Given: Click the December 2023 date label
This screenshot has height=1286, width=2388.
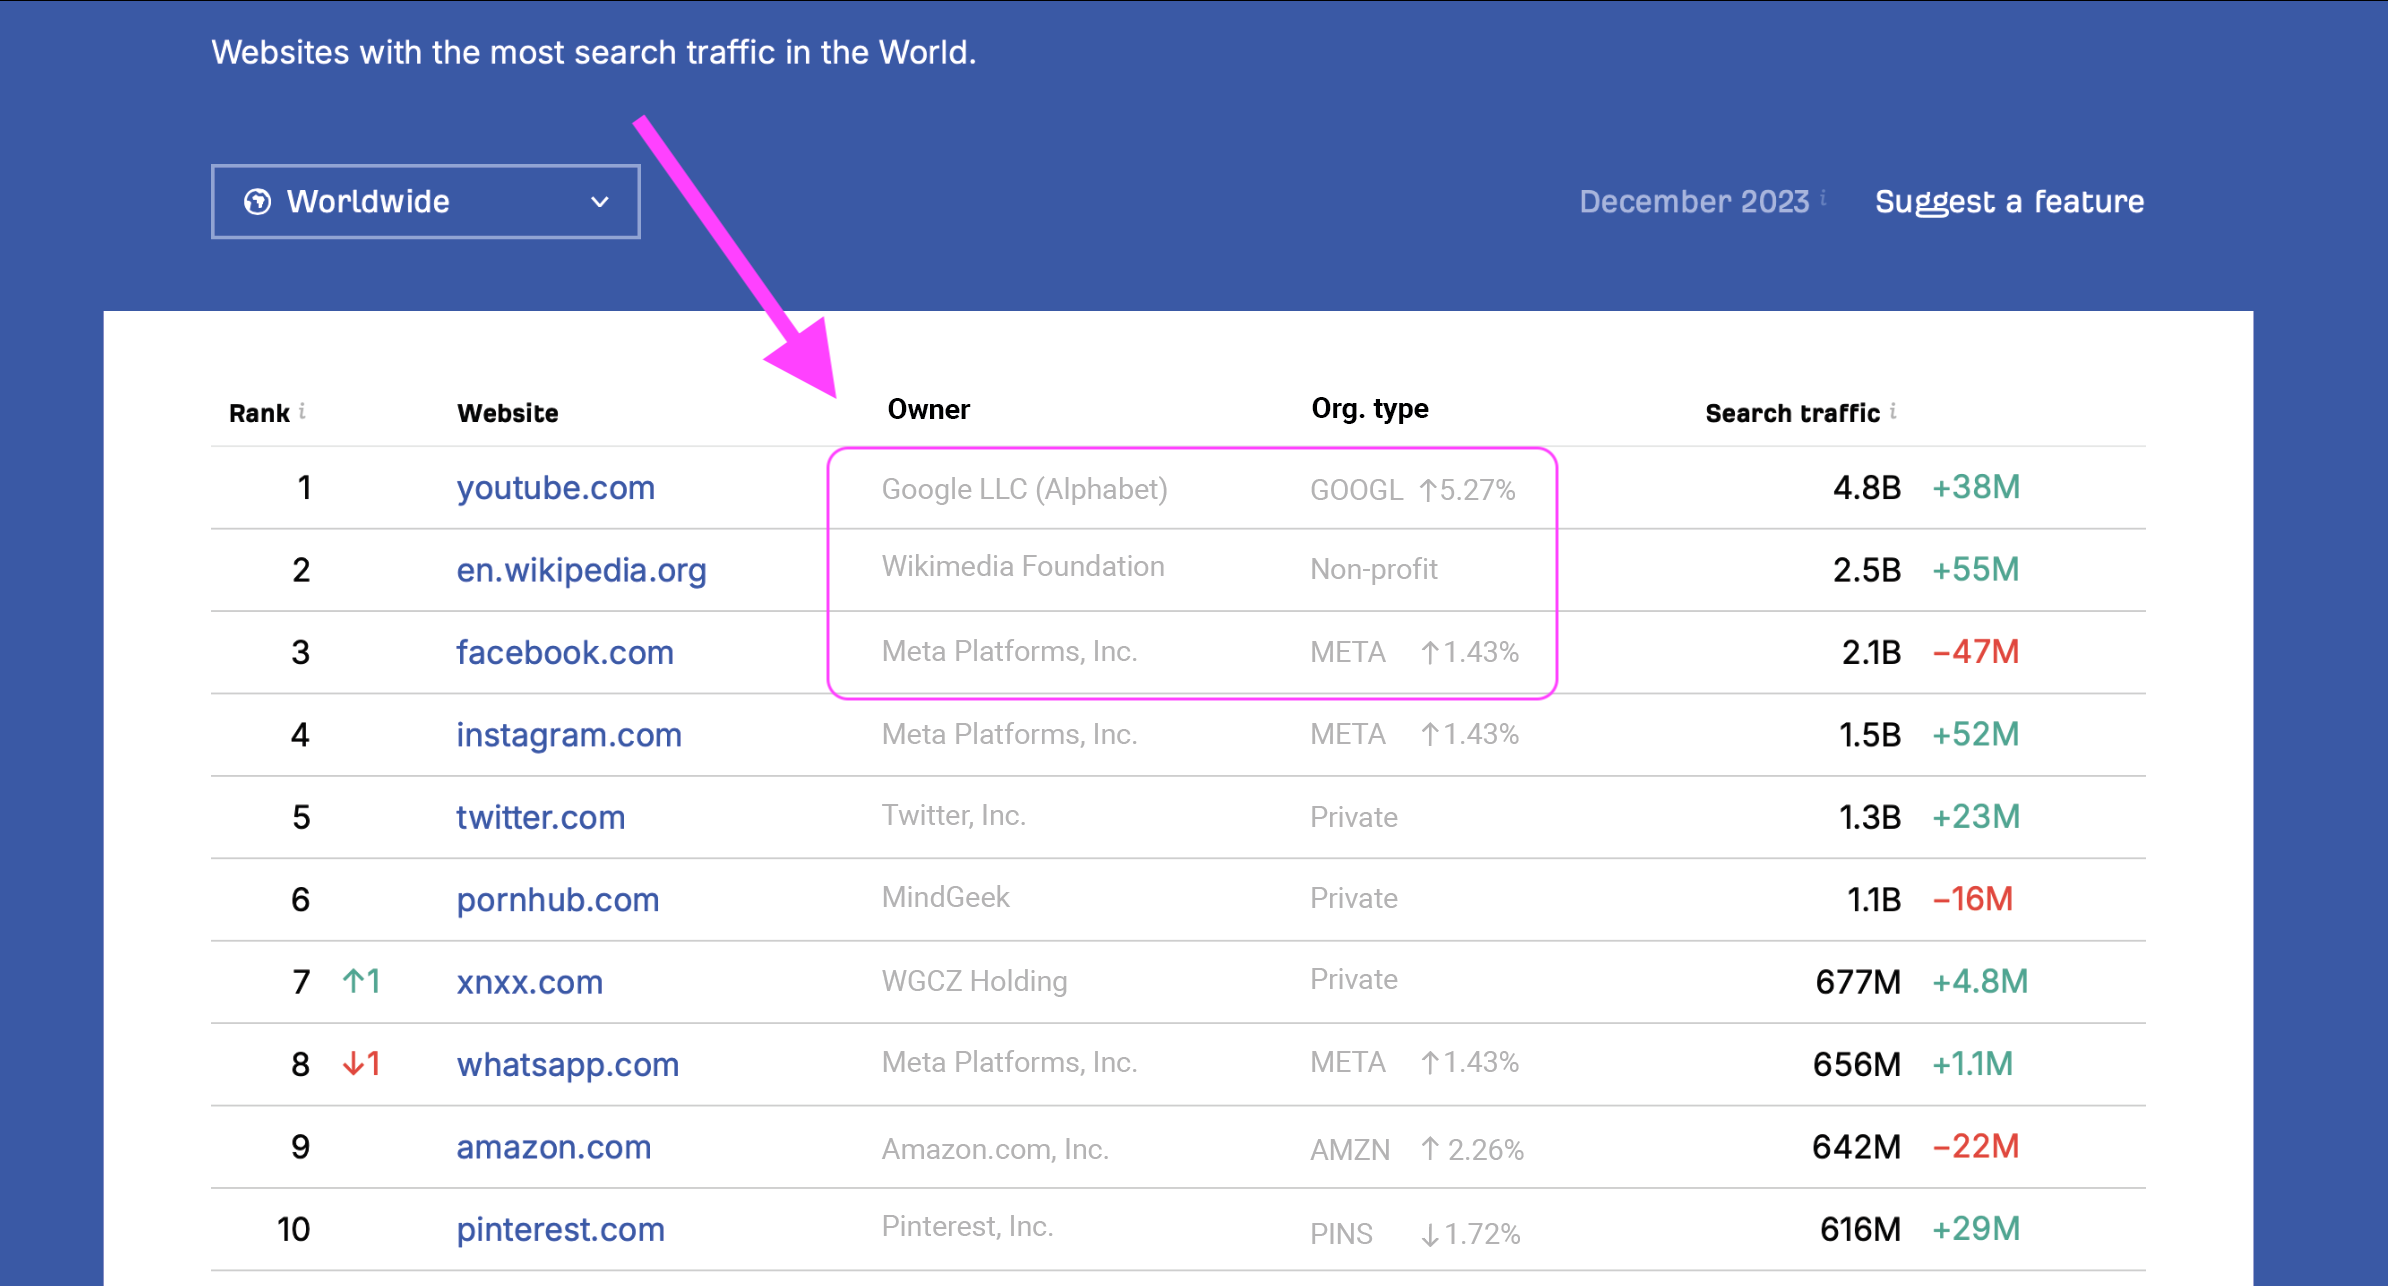Looking at the screenshot, I should pyautogui.click(x=1694, y=202).
